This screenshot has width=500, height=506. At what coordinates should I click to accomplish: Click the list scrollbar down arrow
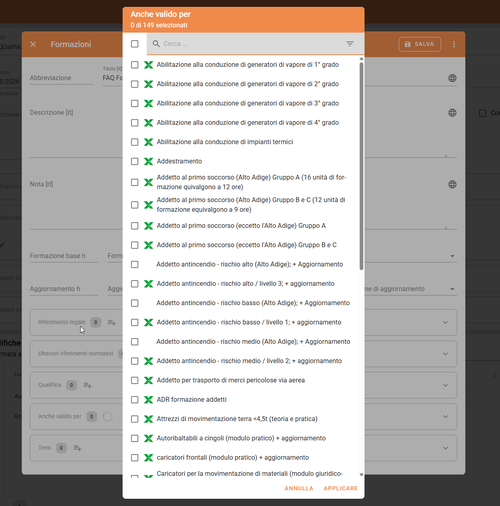pos(361,474)
